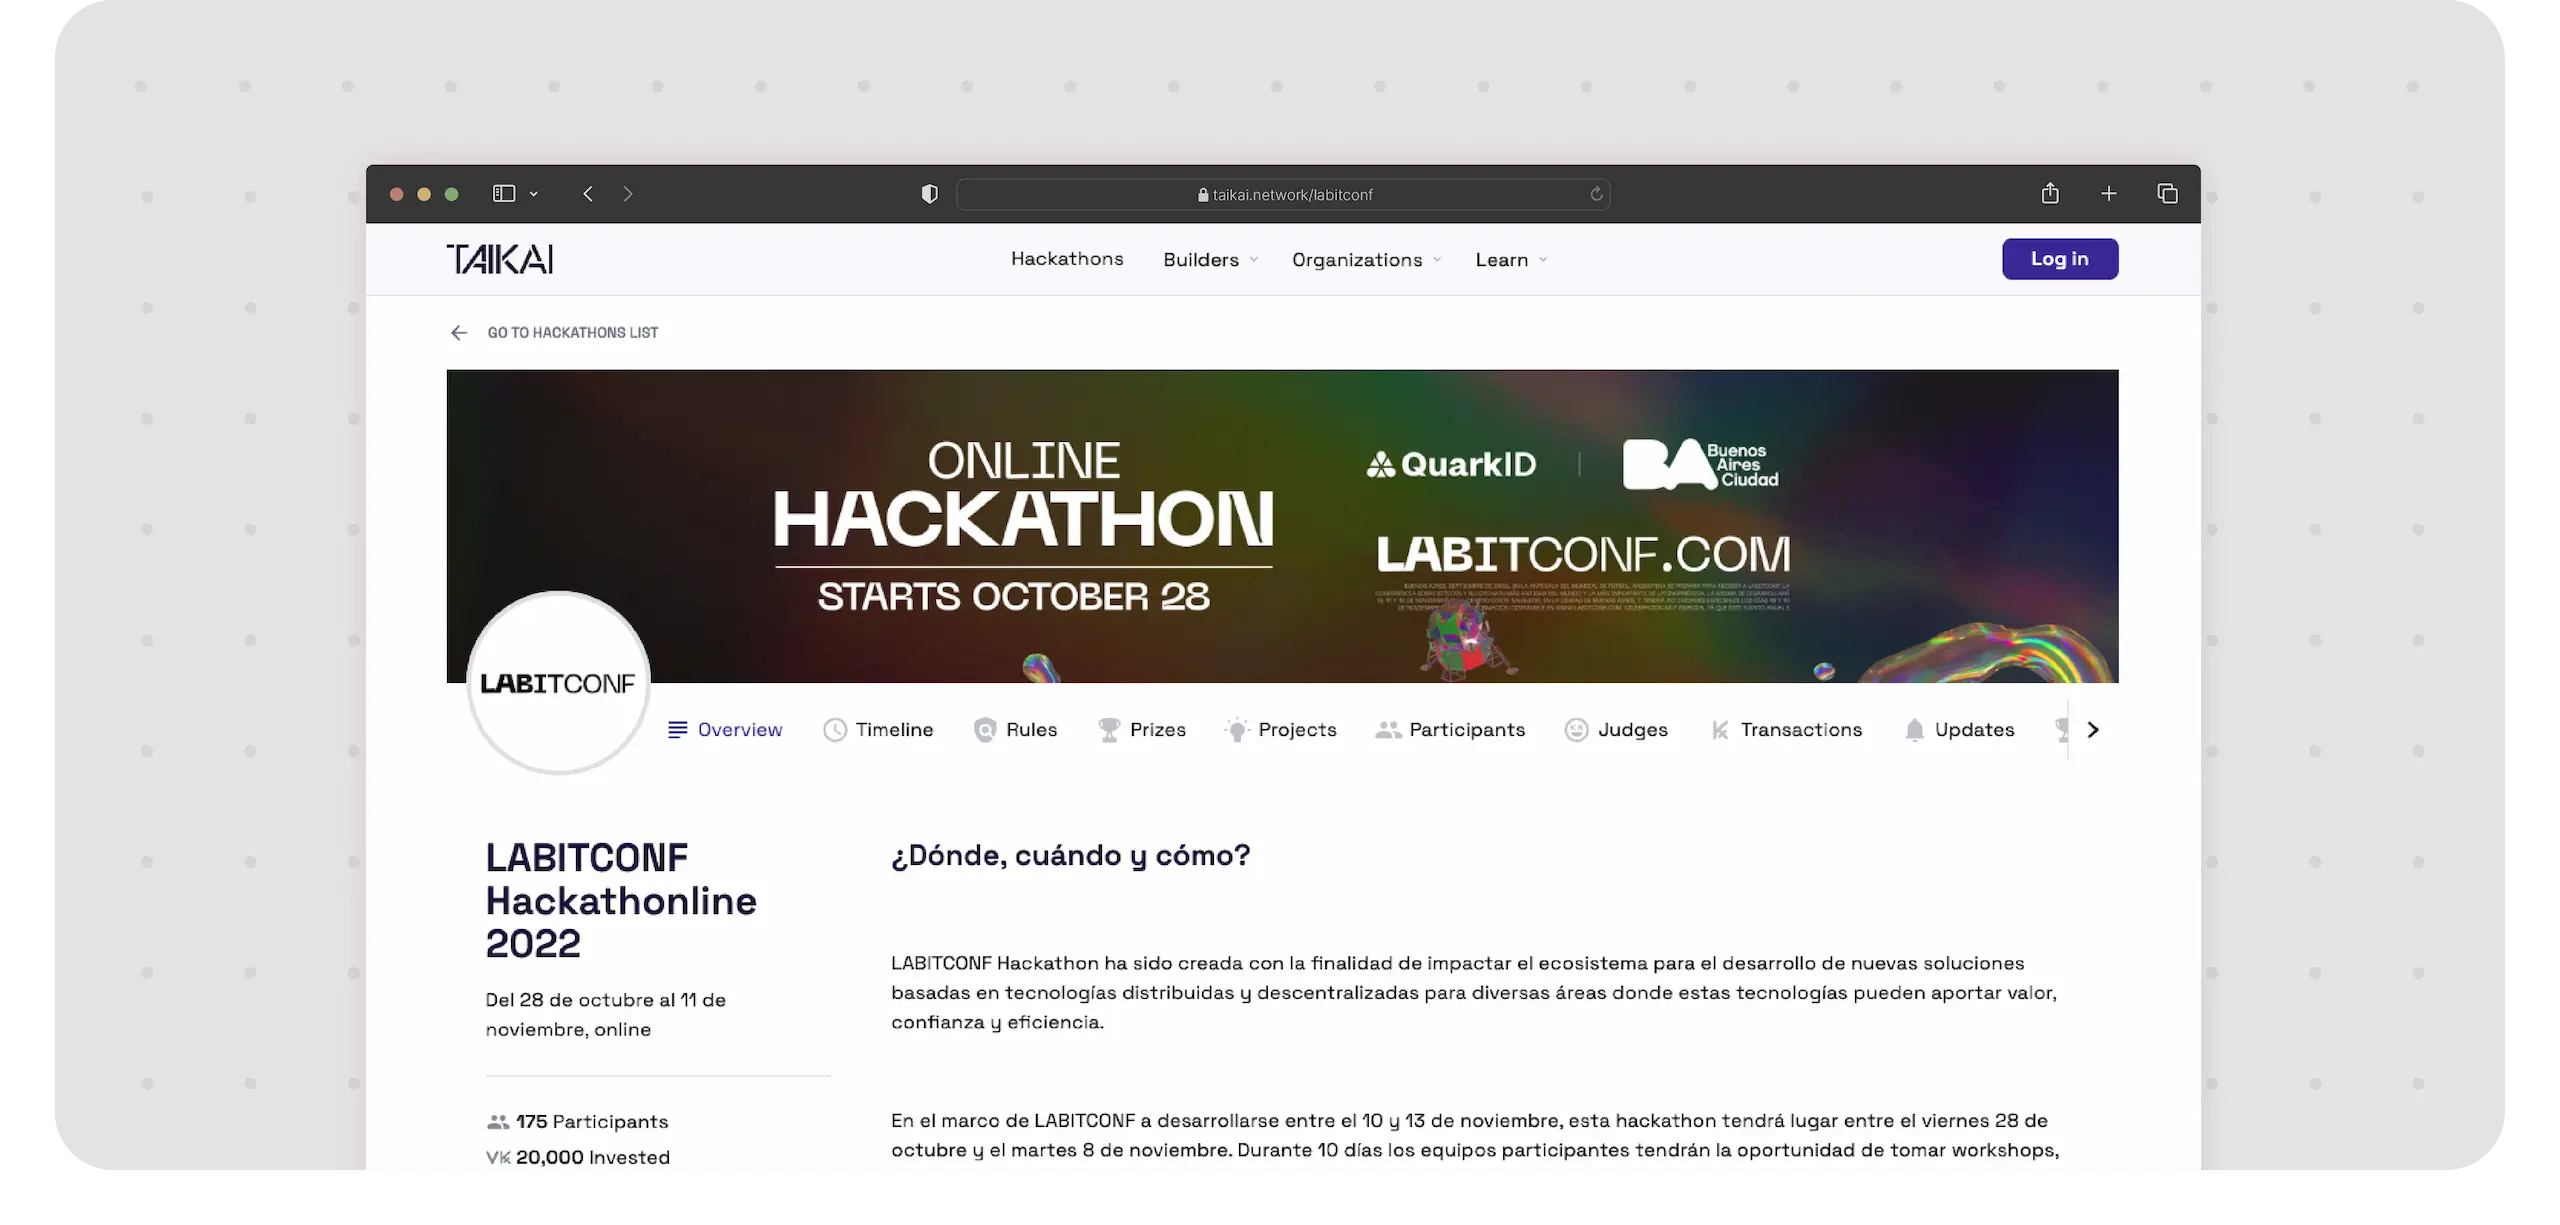This screenshot has width=2560, height=1225.
Task: Open the Hackathons nav link
Action: pos(1067,259)
